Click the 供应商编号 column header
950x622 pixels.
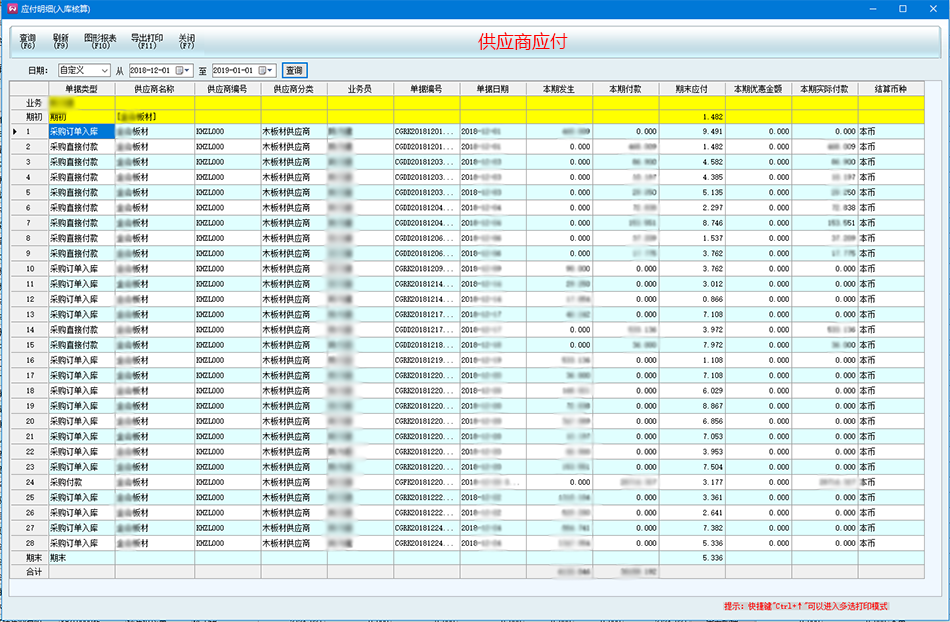pos(228,89)
